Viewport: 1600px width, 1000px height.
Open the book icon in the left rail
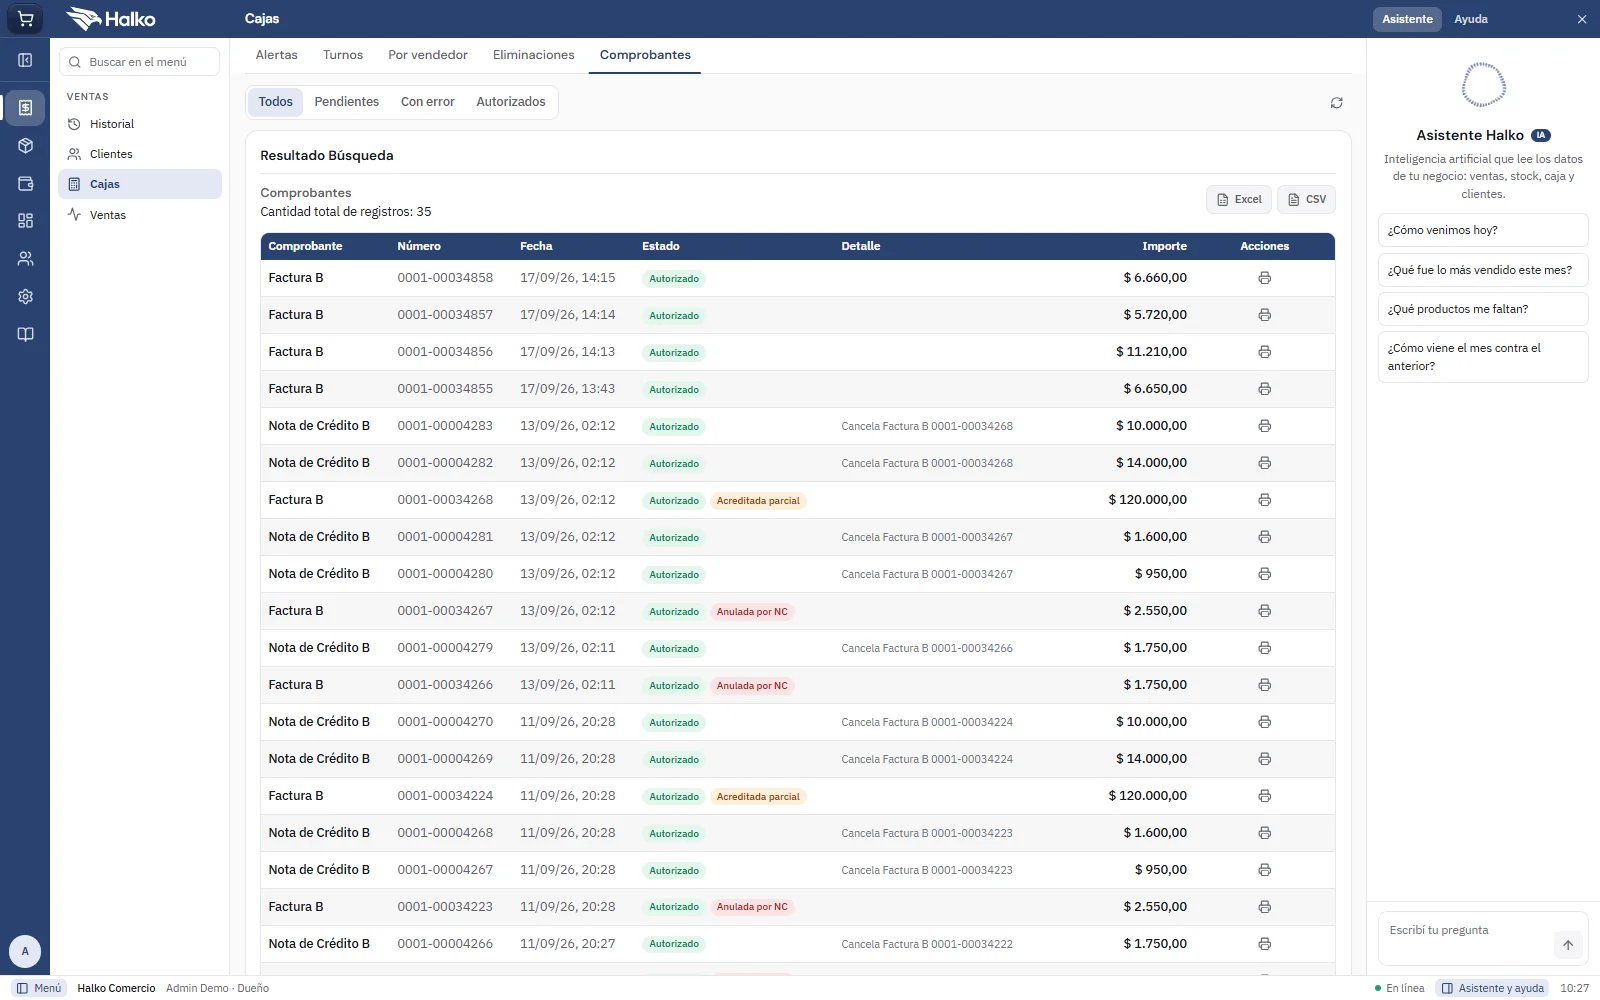point(25,334)
